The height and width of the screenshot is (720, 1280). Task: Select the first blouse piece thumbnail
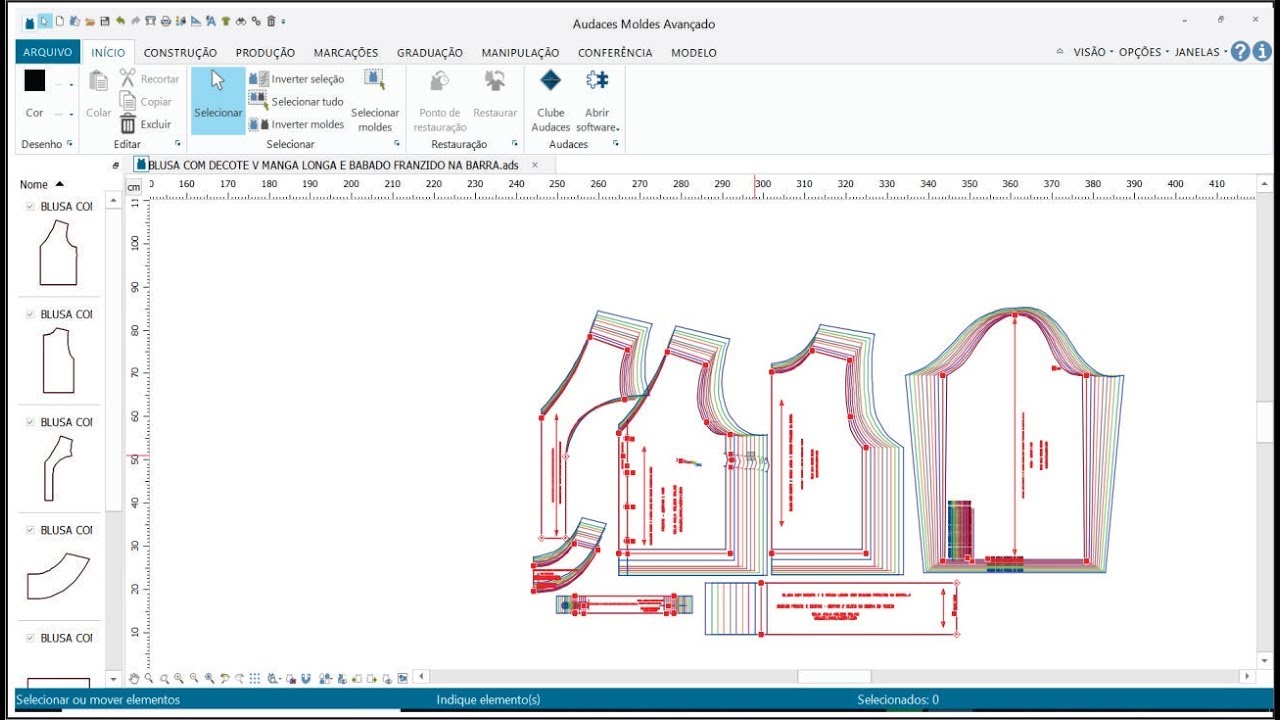tap(57, 253)
